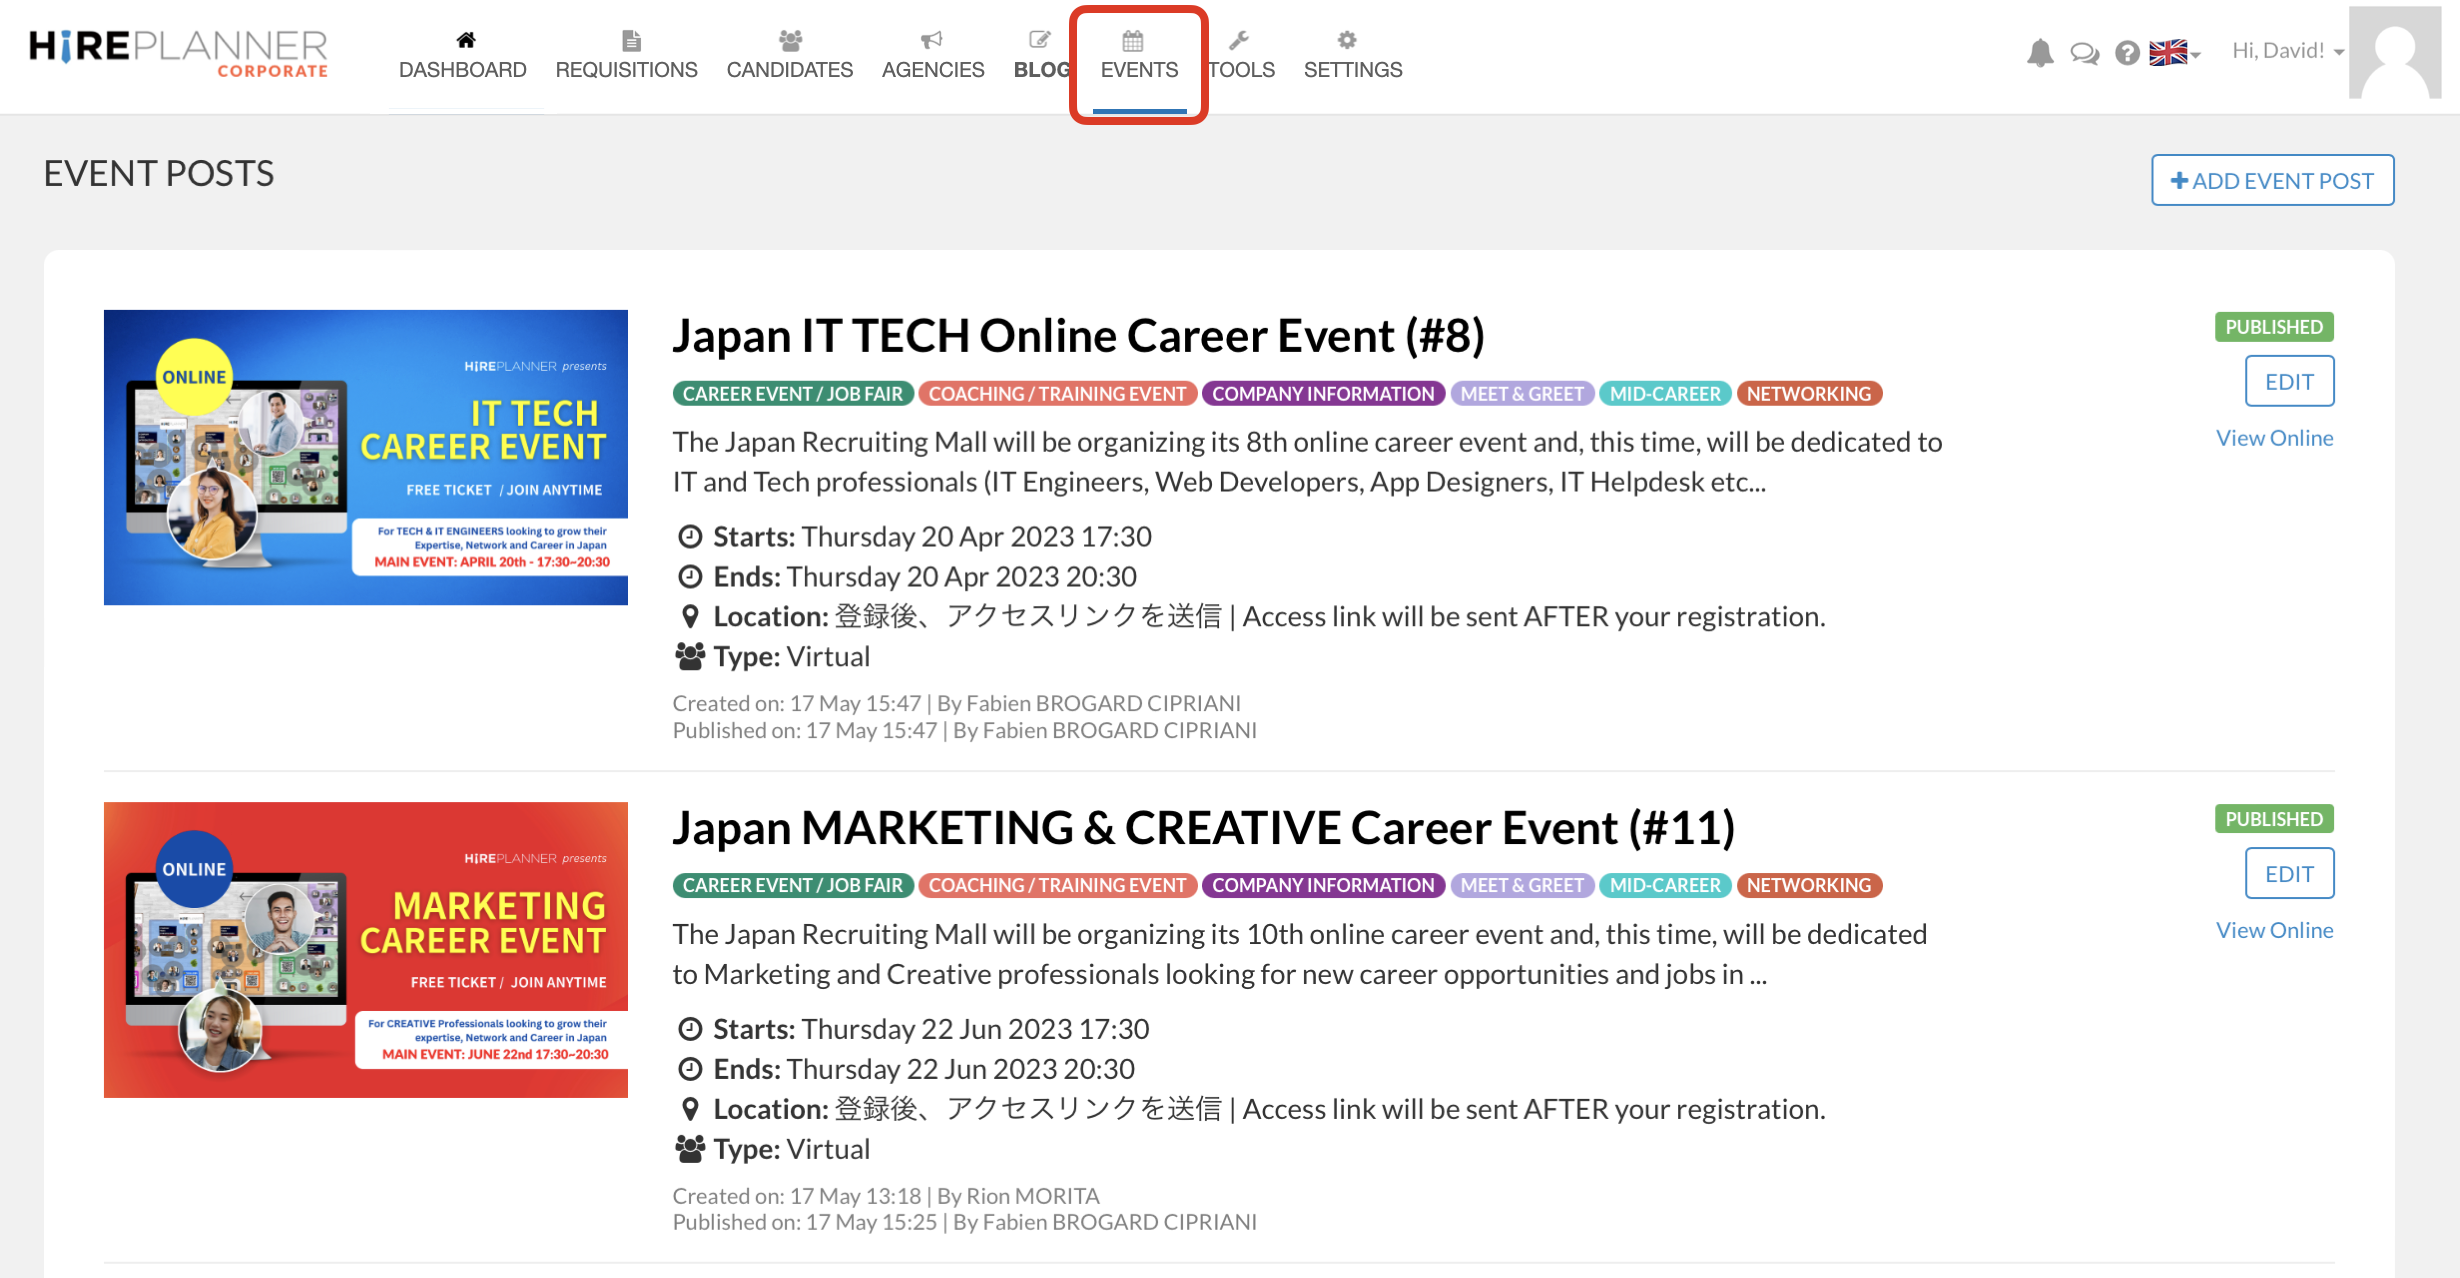Click the Requisitions document icon
2460x1278 pixels.
[629, 40]
